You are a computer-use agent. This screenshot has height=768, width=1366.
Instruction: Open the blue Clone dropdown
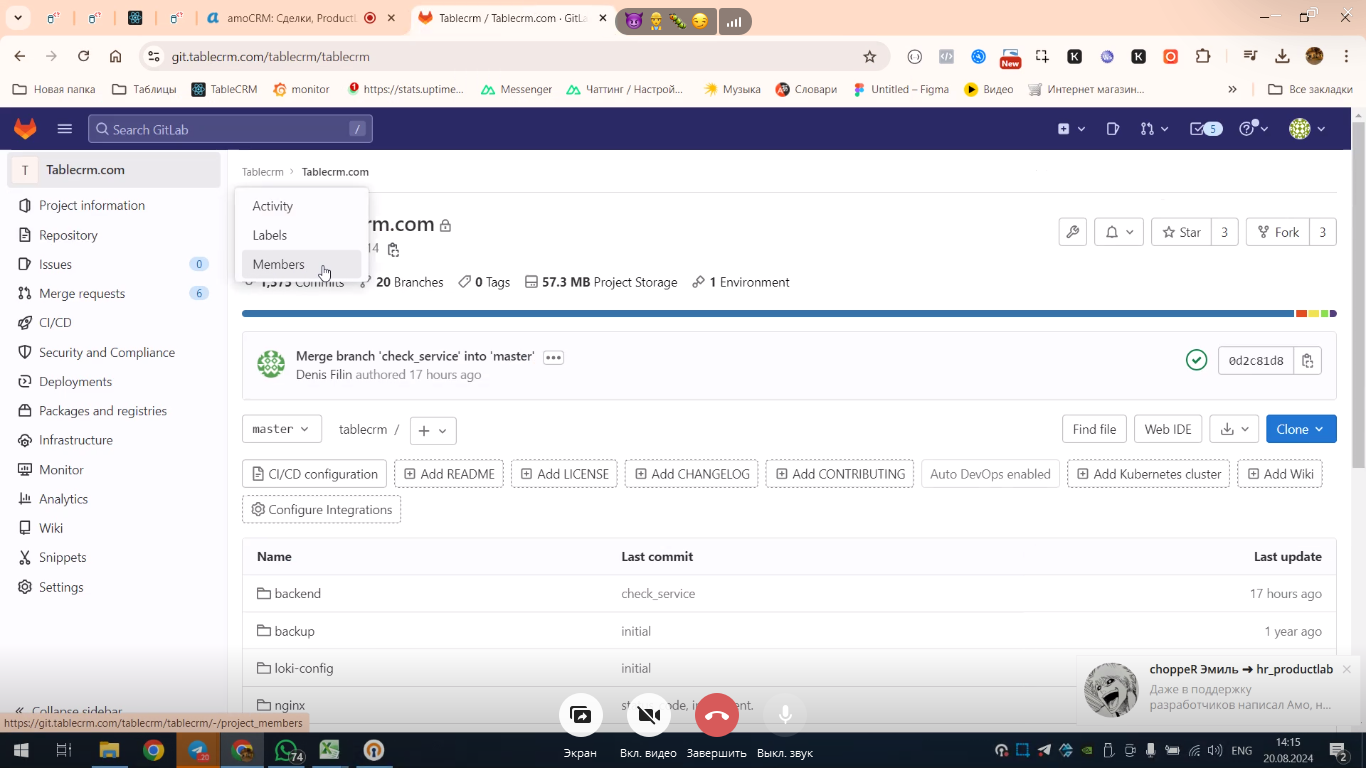(1301, 429)
